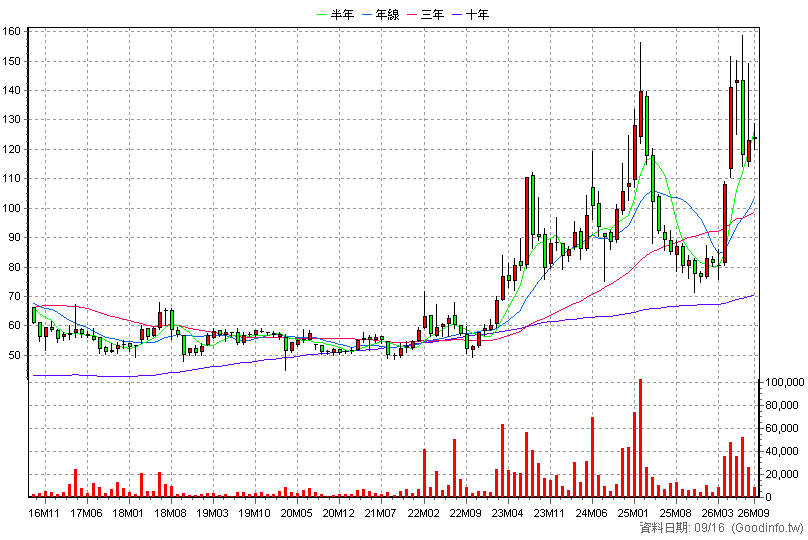The height and width of the screenshot is (540, 808).
Task: Click the 70 price axis label
Action: click(x=14, y=296)
